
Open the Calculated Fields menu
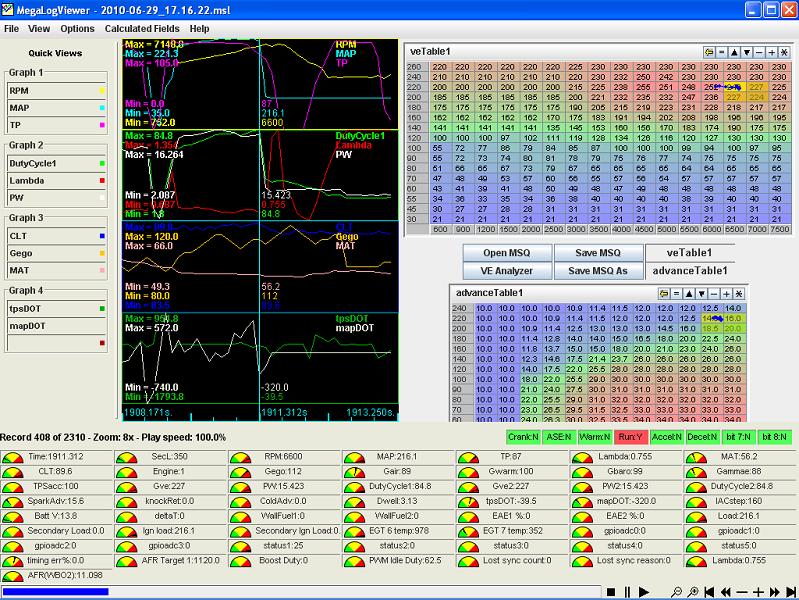click(142, 29)
